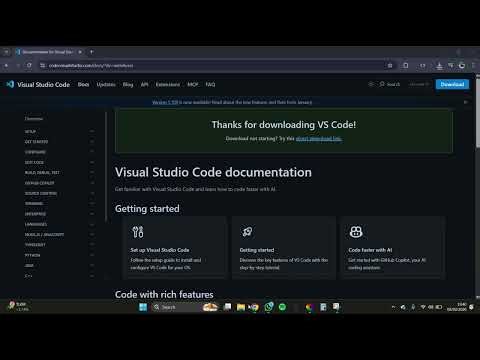The height and width of the screenshot is (360, 480).
Task: Open the tab search dropdown in the tab strip
Action: coord(6,52)
